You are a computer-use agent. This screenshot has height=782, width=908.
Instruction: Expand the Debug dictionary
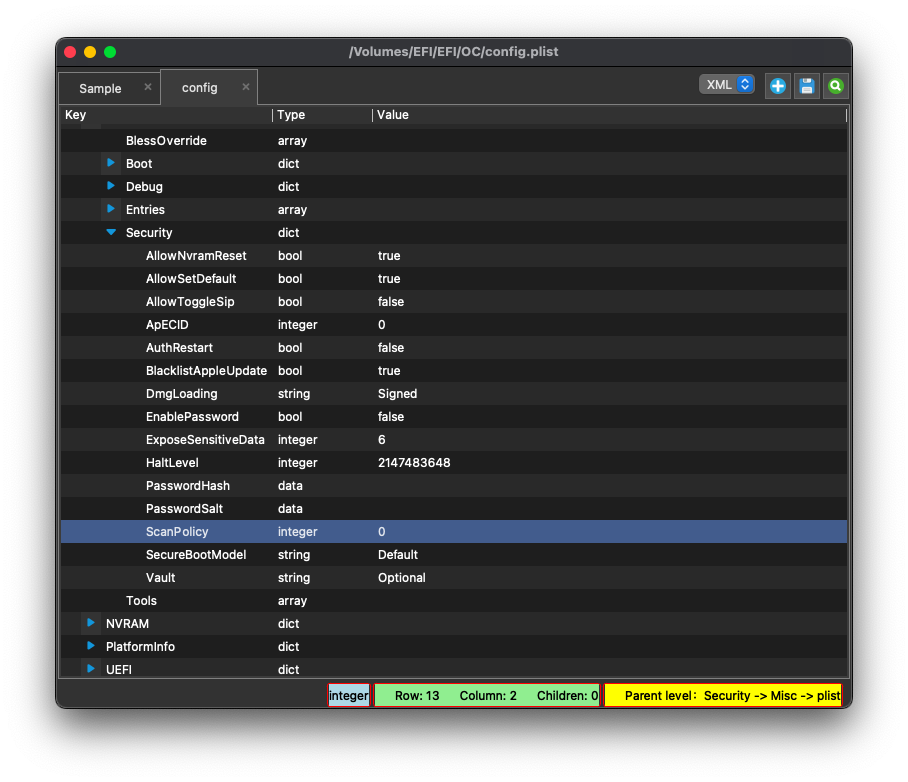pos(110,186)
